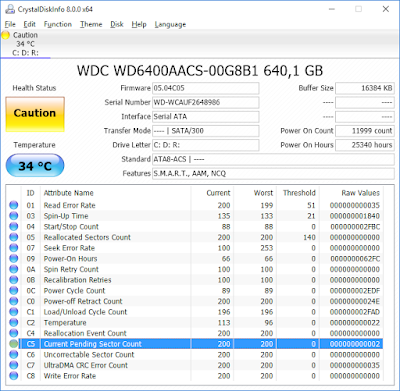
Task: Click the Firmware value field
Action: tap(206, 88)
